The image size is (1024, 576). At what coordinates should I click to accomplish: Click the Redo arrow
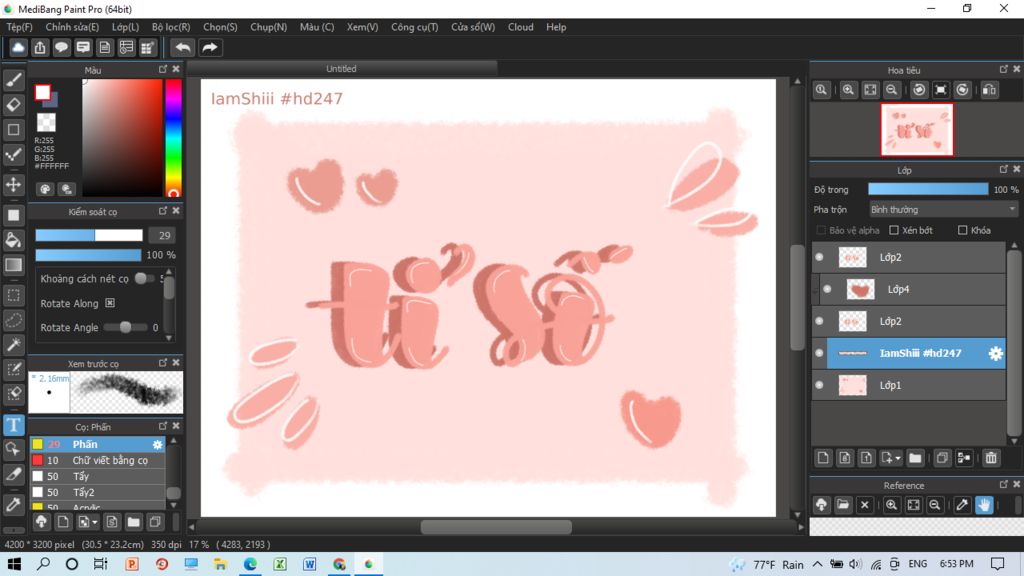pyautogui.click(x=210, y=47)
